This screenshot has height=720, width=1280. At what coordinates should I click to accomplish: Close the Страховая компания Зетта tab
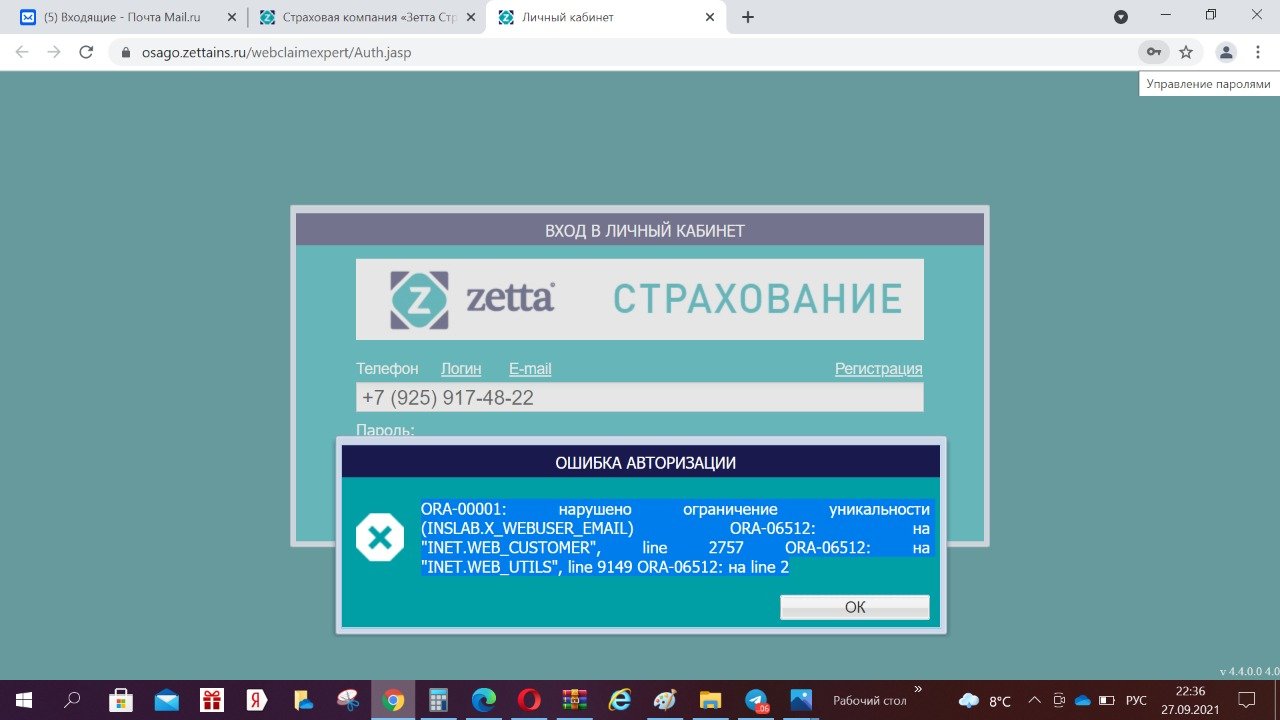(471, 17)
